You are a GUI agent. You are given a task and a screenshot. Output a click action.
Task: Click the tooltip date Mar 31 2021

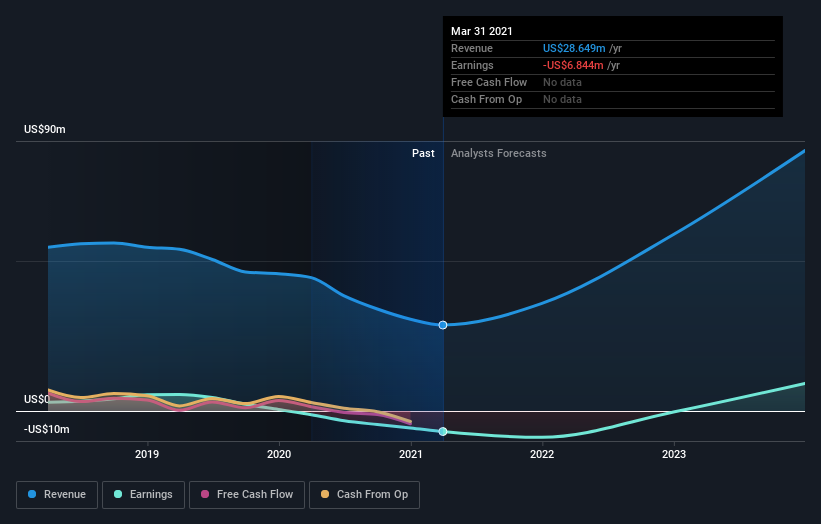(x=482, y=31)
